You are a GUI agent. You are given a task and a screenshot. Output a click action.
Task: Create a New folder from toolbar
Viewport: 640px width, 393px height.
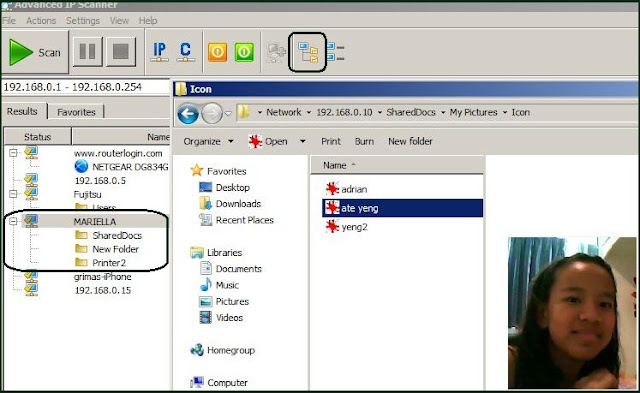(410, 141)
